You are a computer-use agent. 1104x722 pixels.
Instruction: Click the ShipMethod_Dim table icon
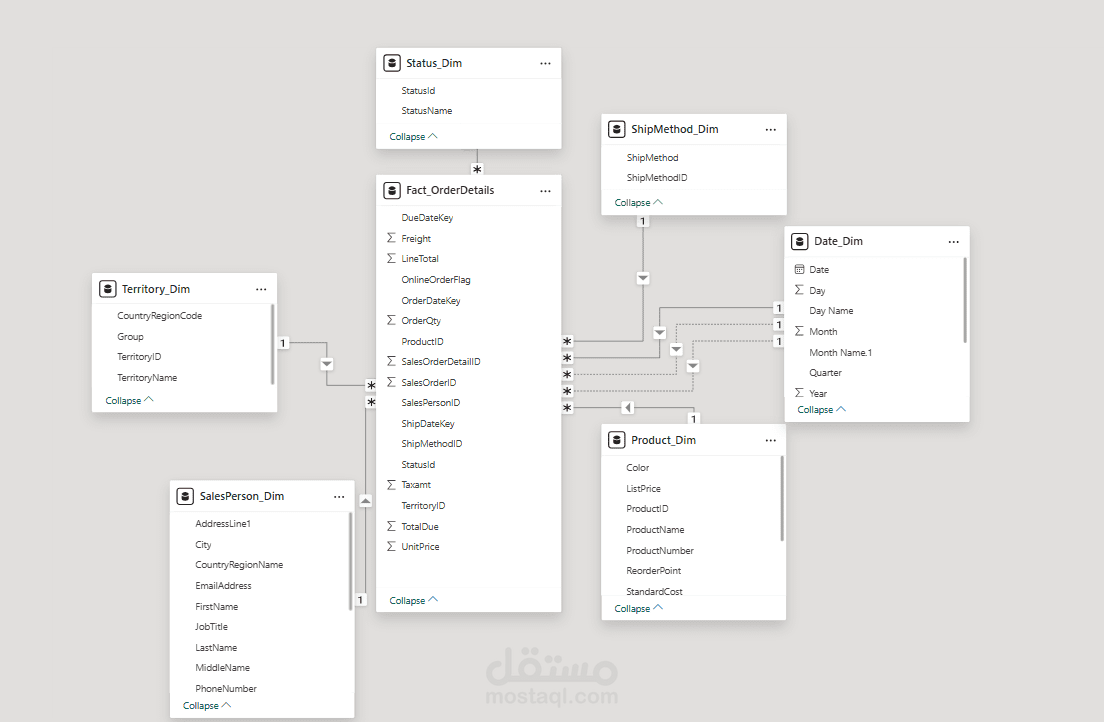pos(616,129)
